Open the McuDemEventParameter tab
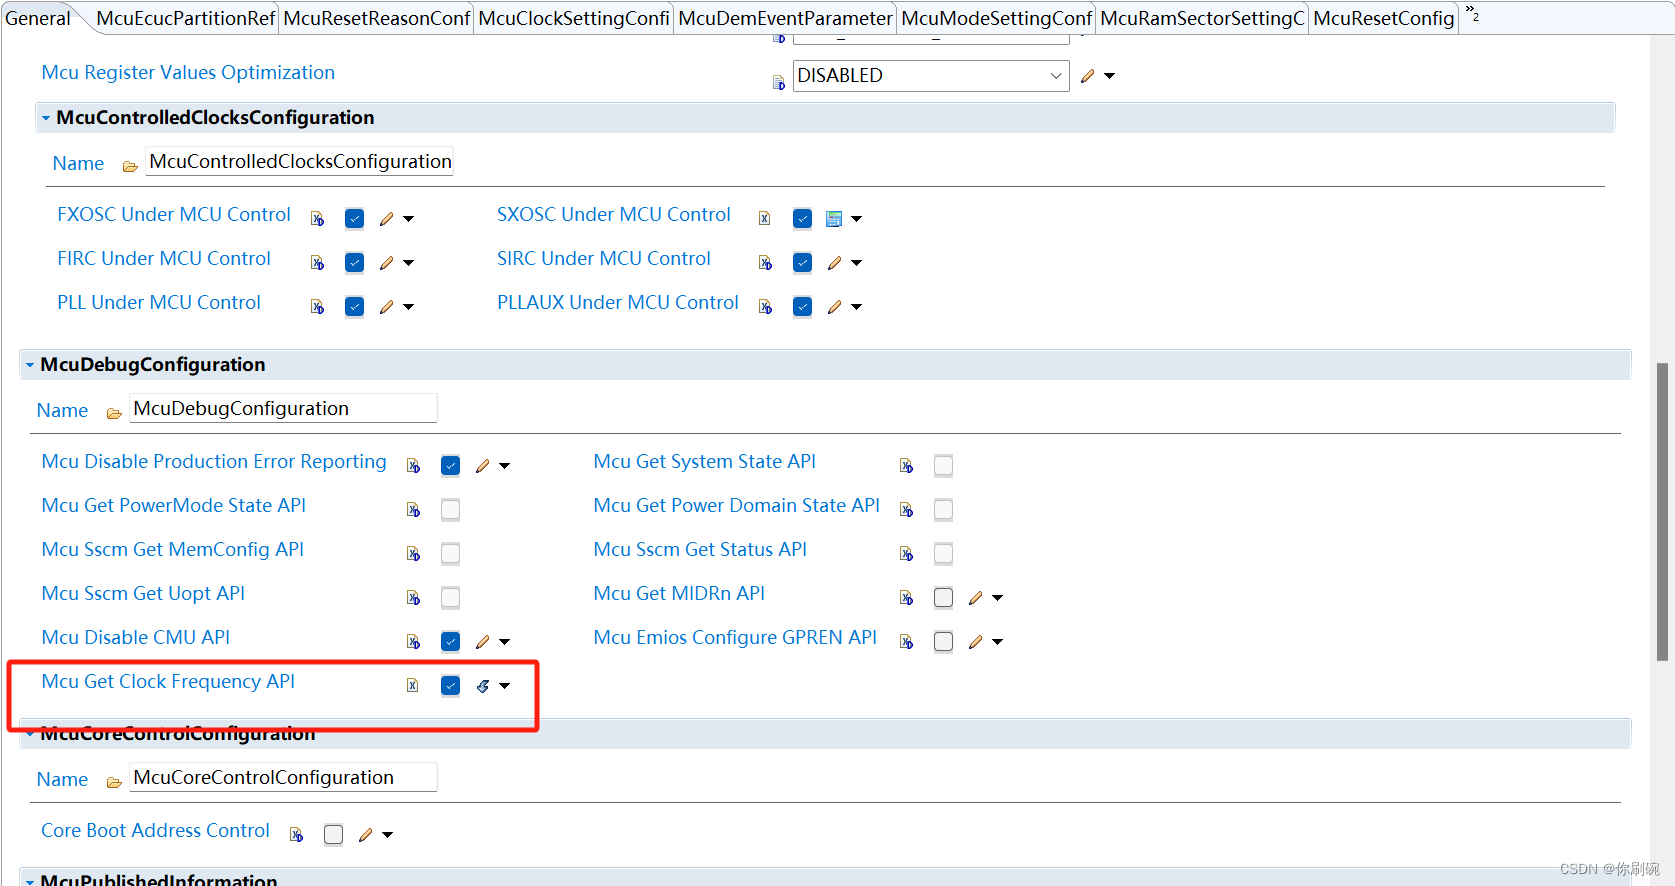Screen dimensions: 1675x886 785,18
